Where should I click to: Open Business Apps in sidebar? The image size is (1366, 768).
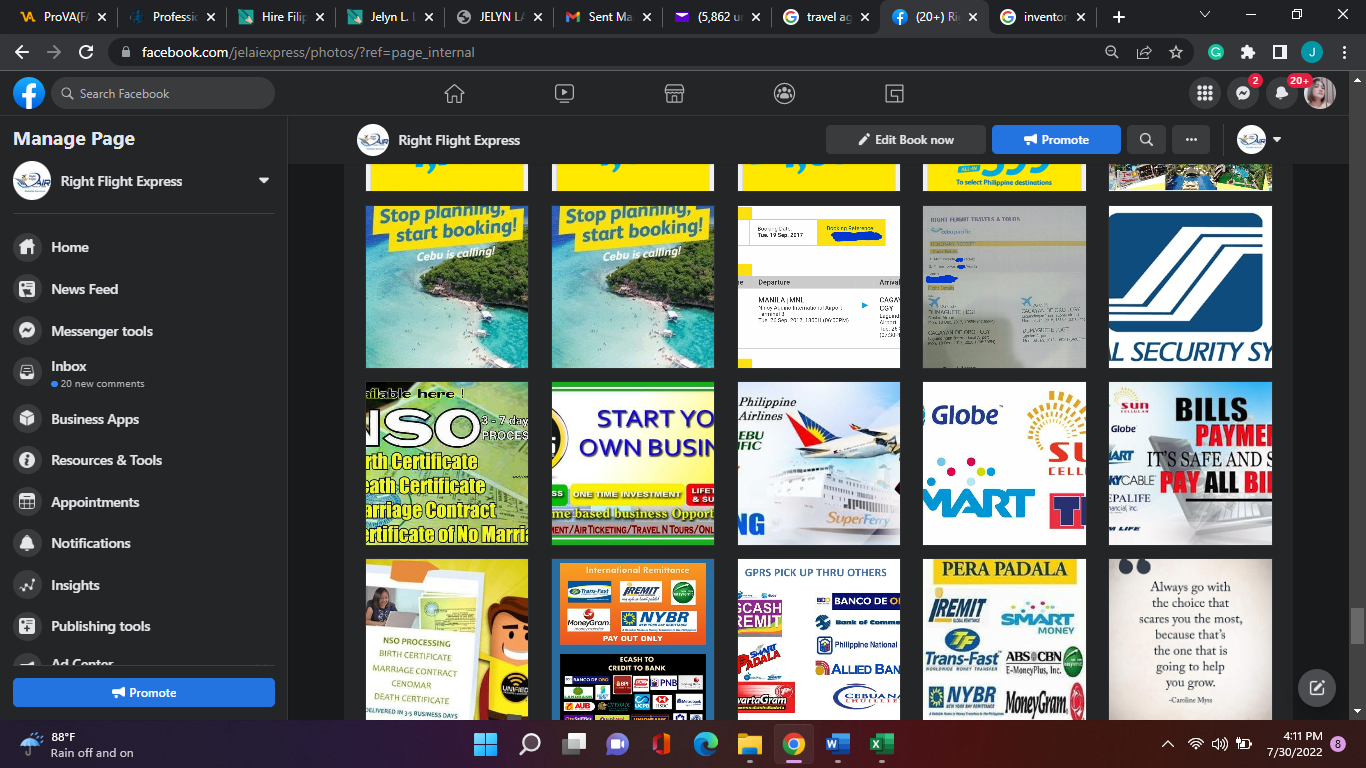(143, 419)
